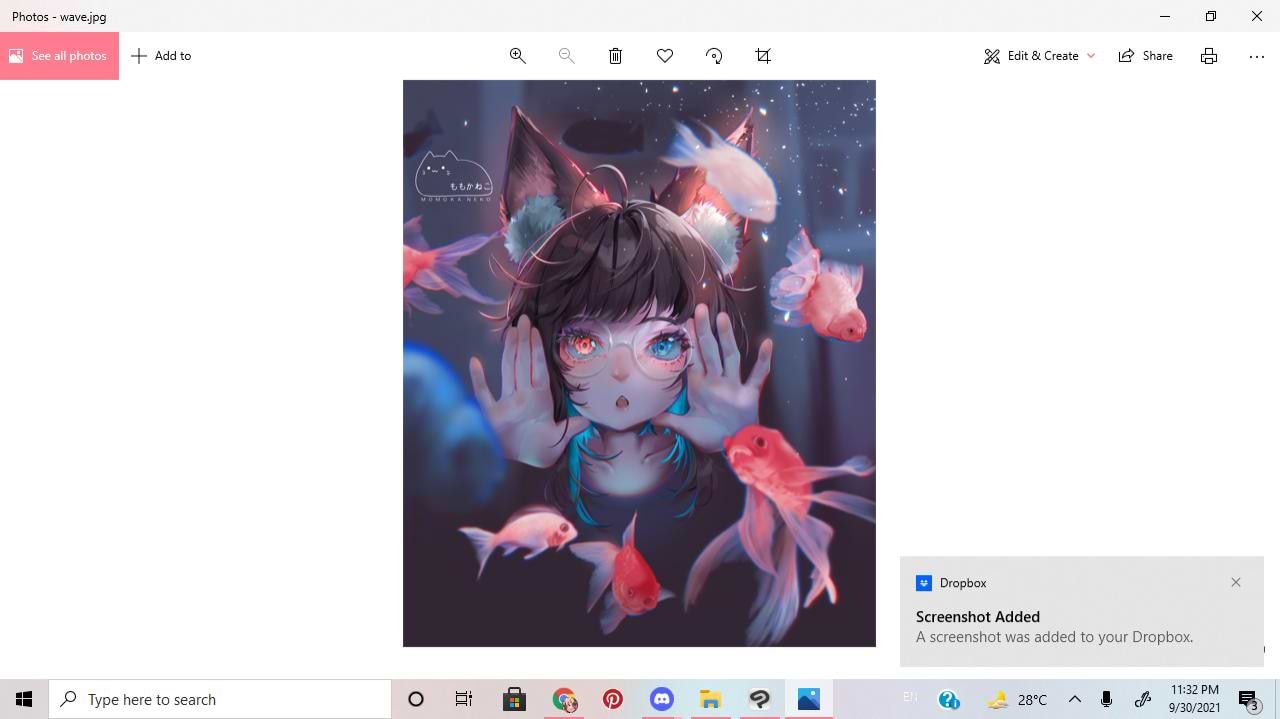Click See all photos button
This screenshot has width=1280, height=719.
pos(59,56)
